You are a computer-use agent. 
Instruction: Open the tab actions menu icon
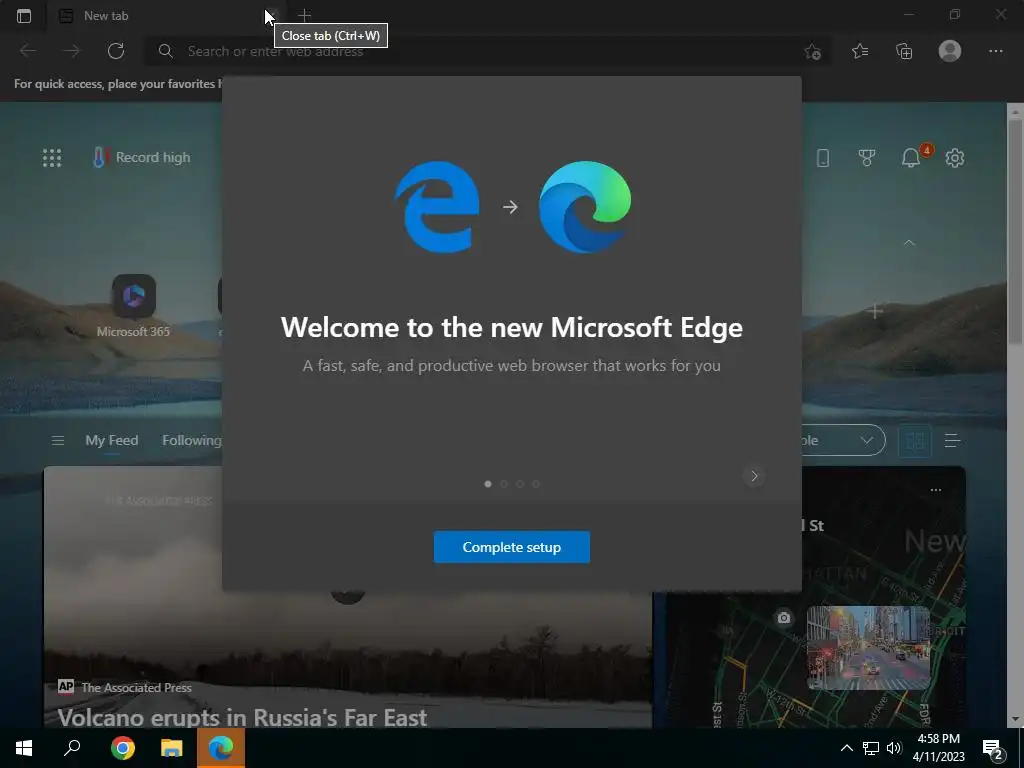[24, 16]
